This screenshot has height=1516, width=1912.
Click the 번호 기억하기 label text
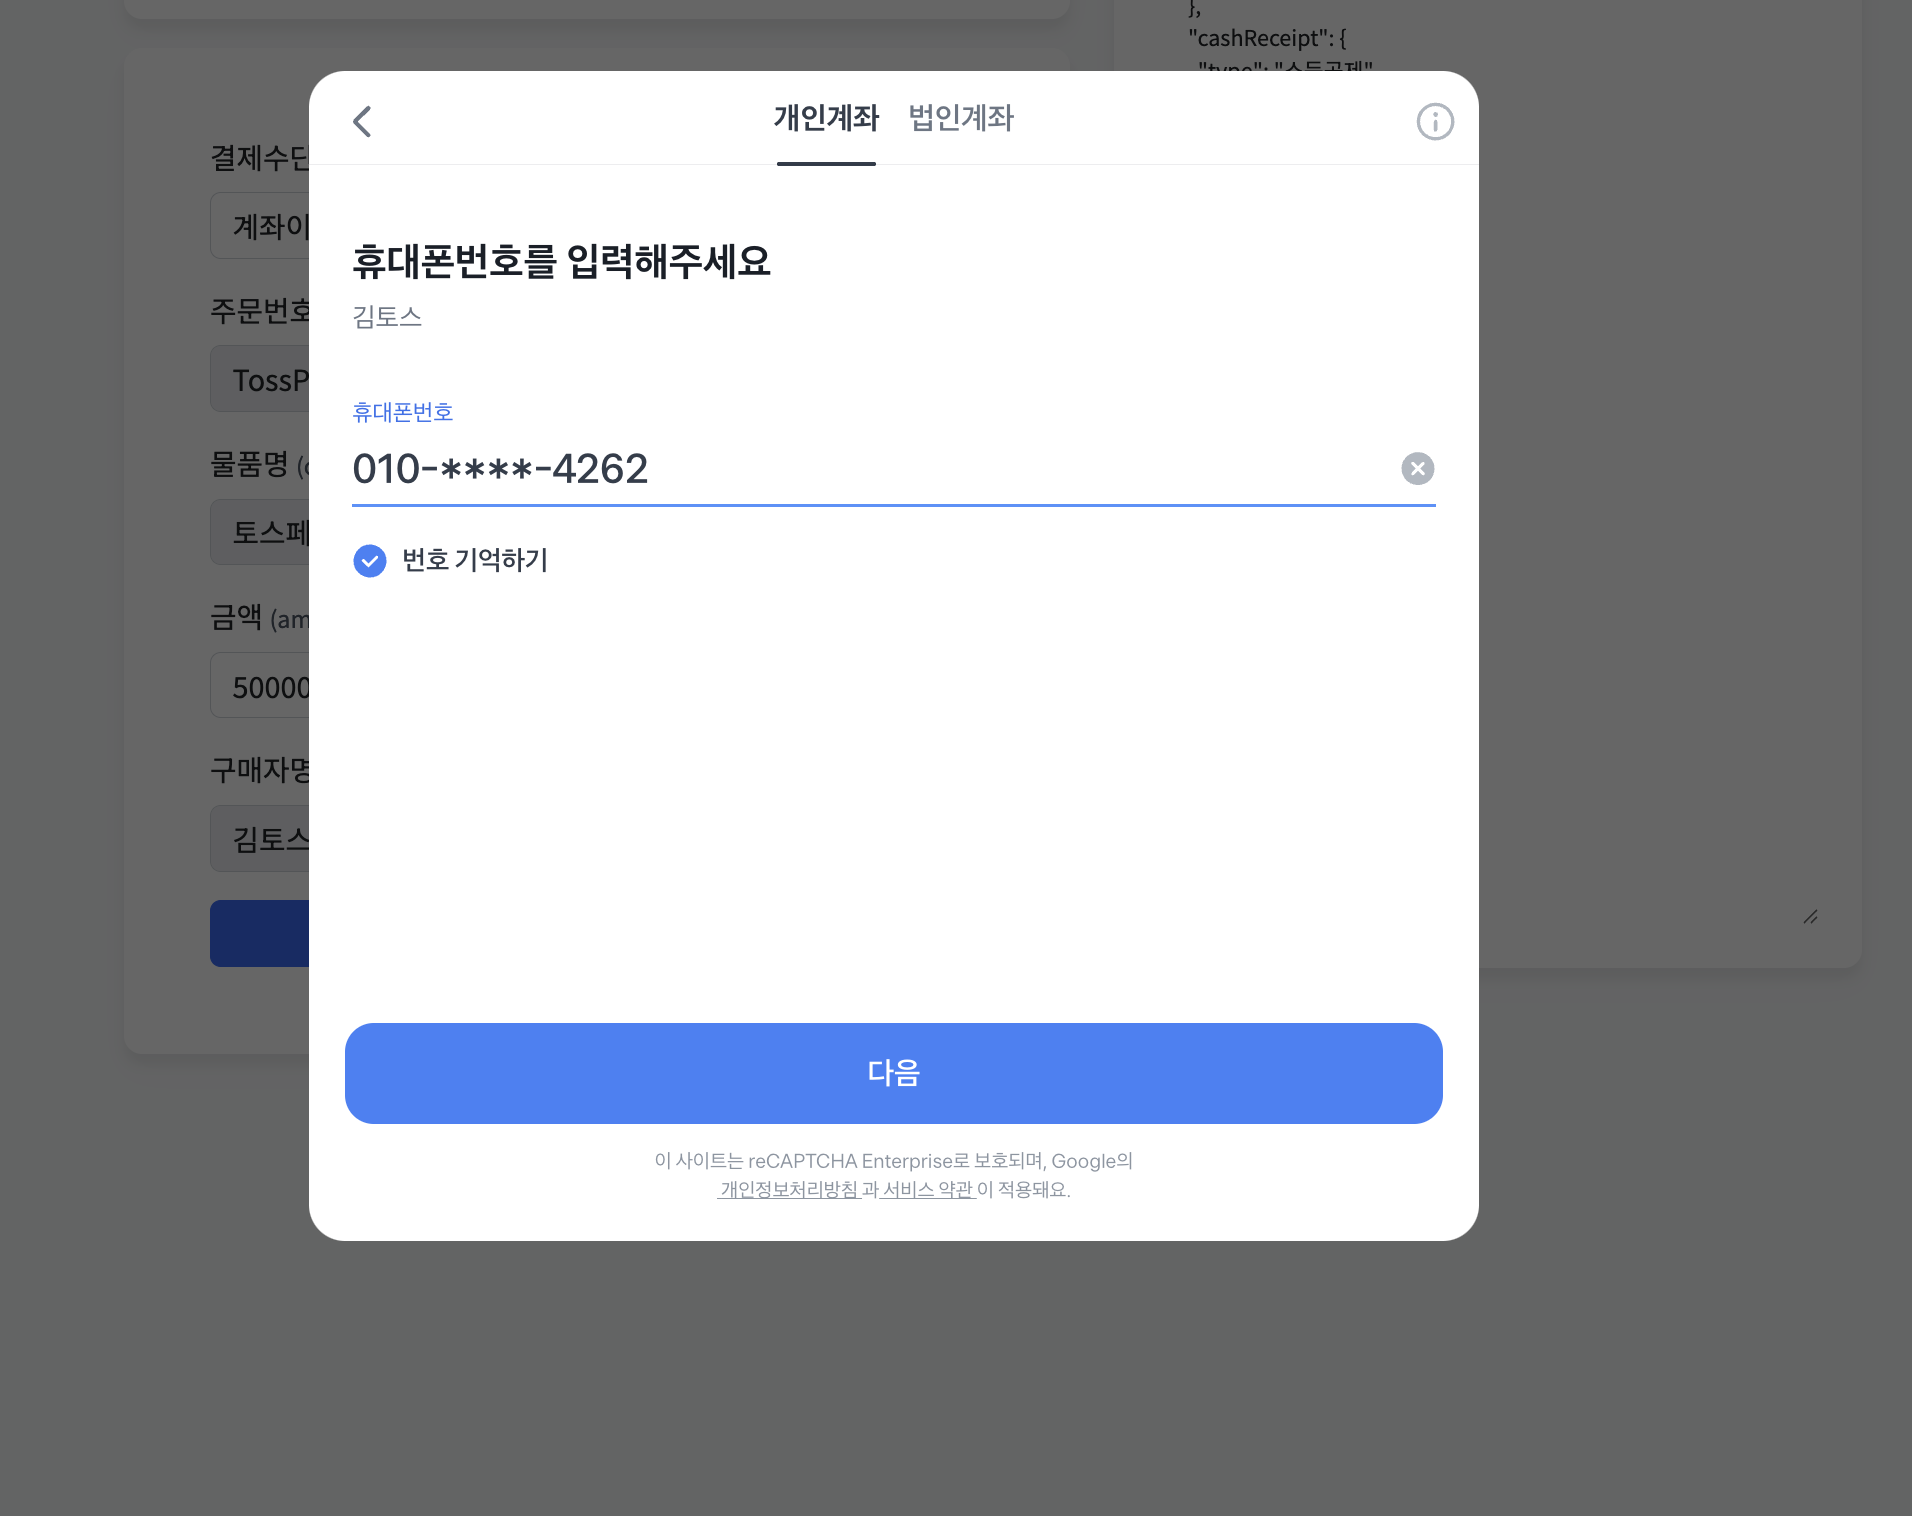[475, 560]
